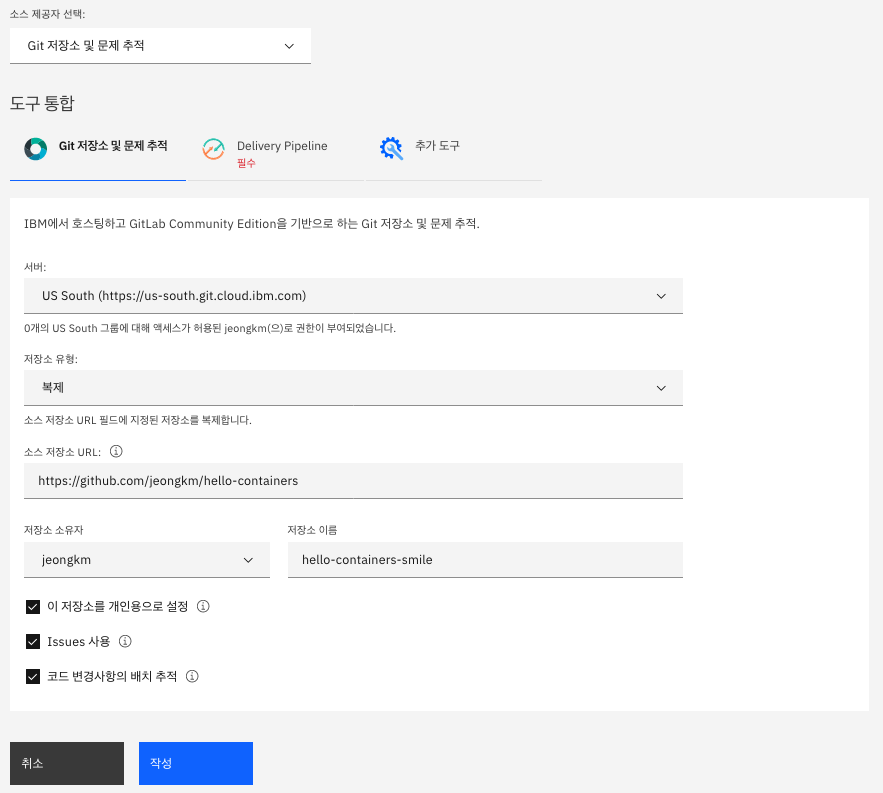Click the IBM GitLab Community Edition description text
Image resolution: width=883 pixels, height=793 pixels.
[x=252, y=224]
